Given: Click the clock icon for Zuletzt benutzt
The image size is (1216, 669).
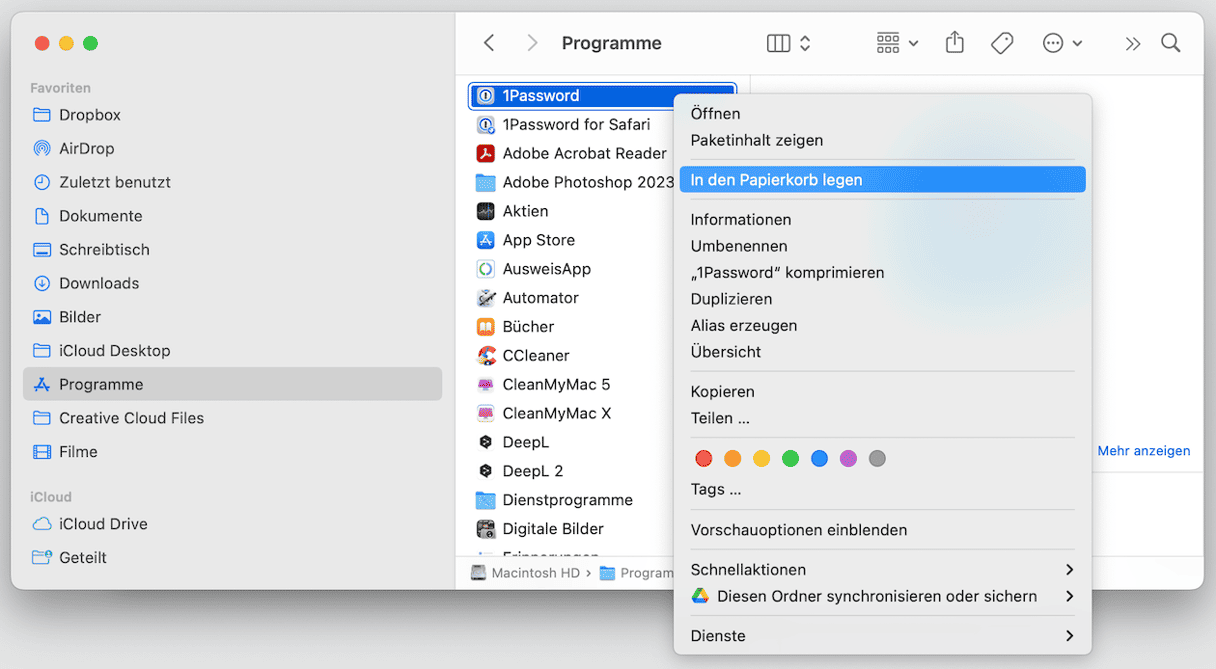Looking at the screenshot, I should point(42,182).
